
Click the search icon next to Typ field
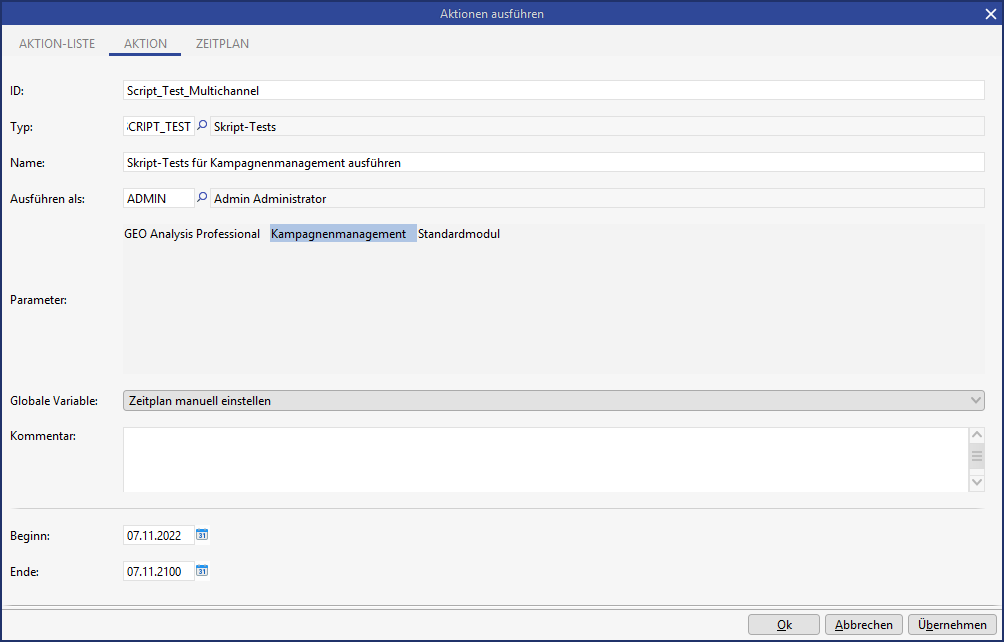point(202,127)
